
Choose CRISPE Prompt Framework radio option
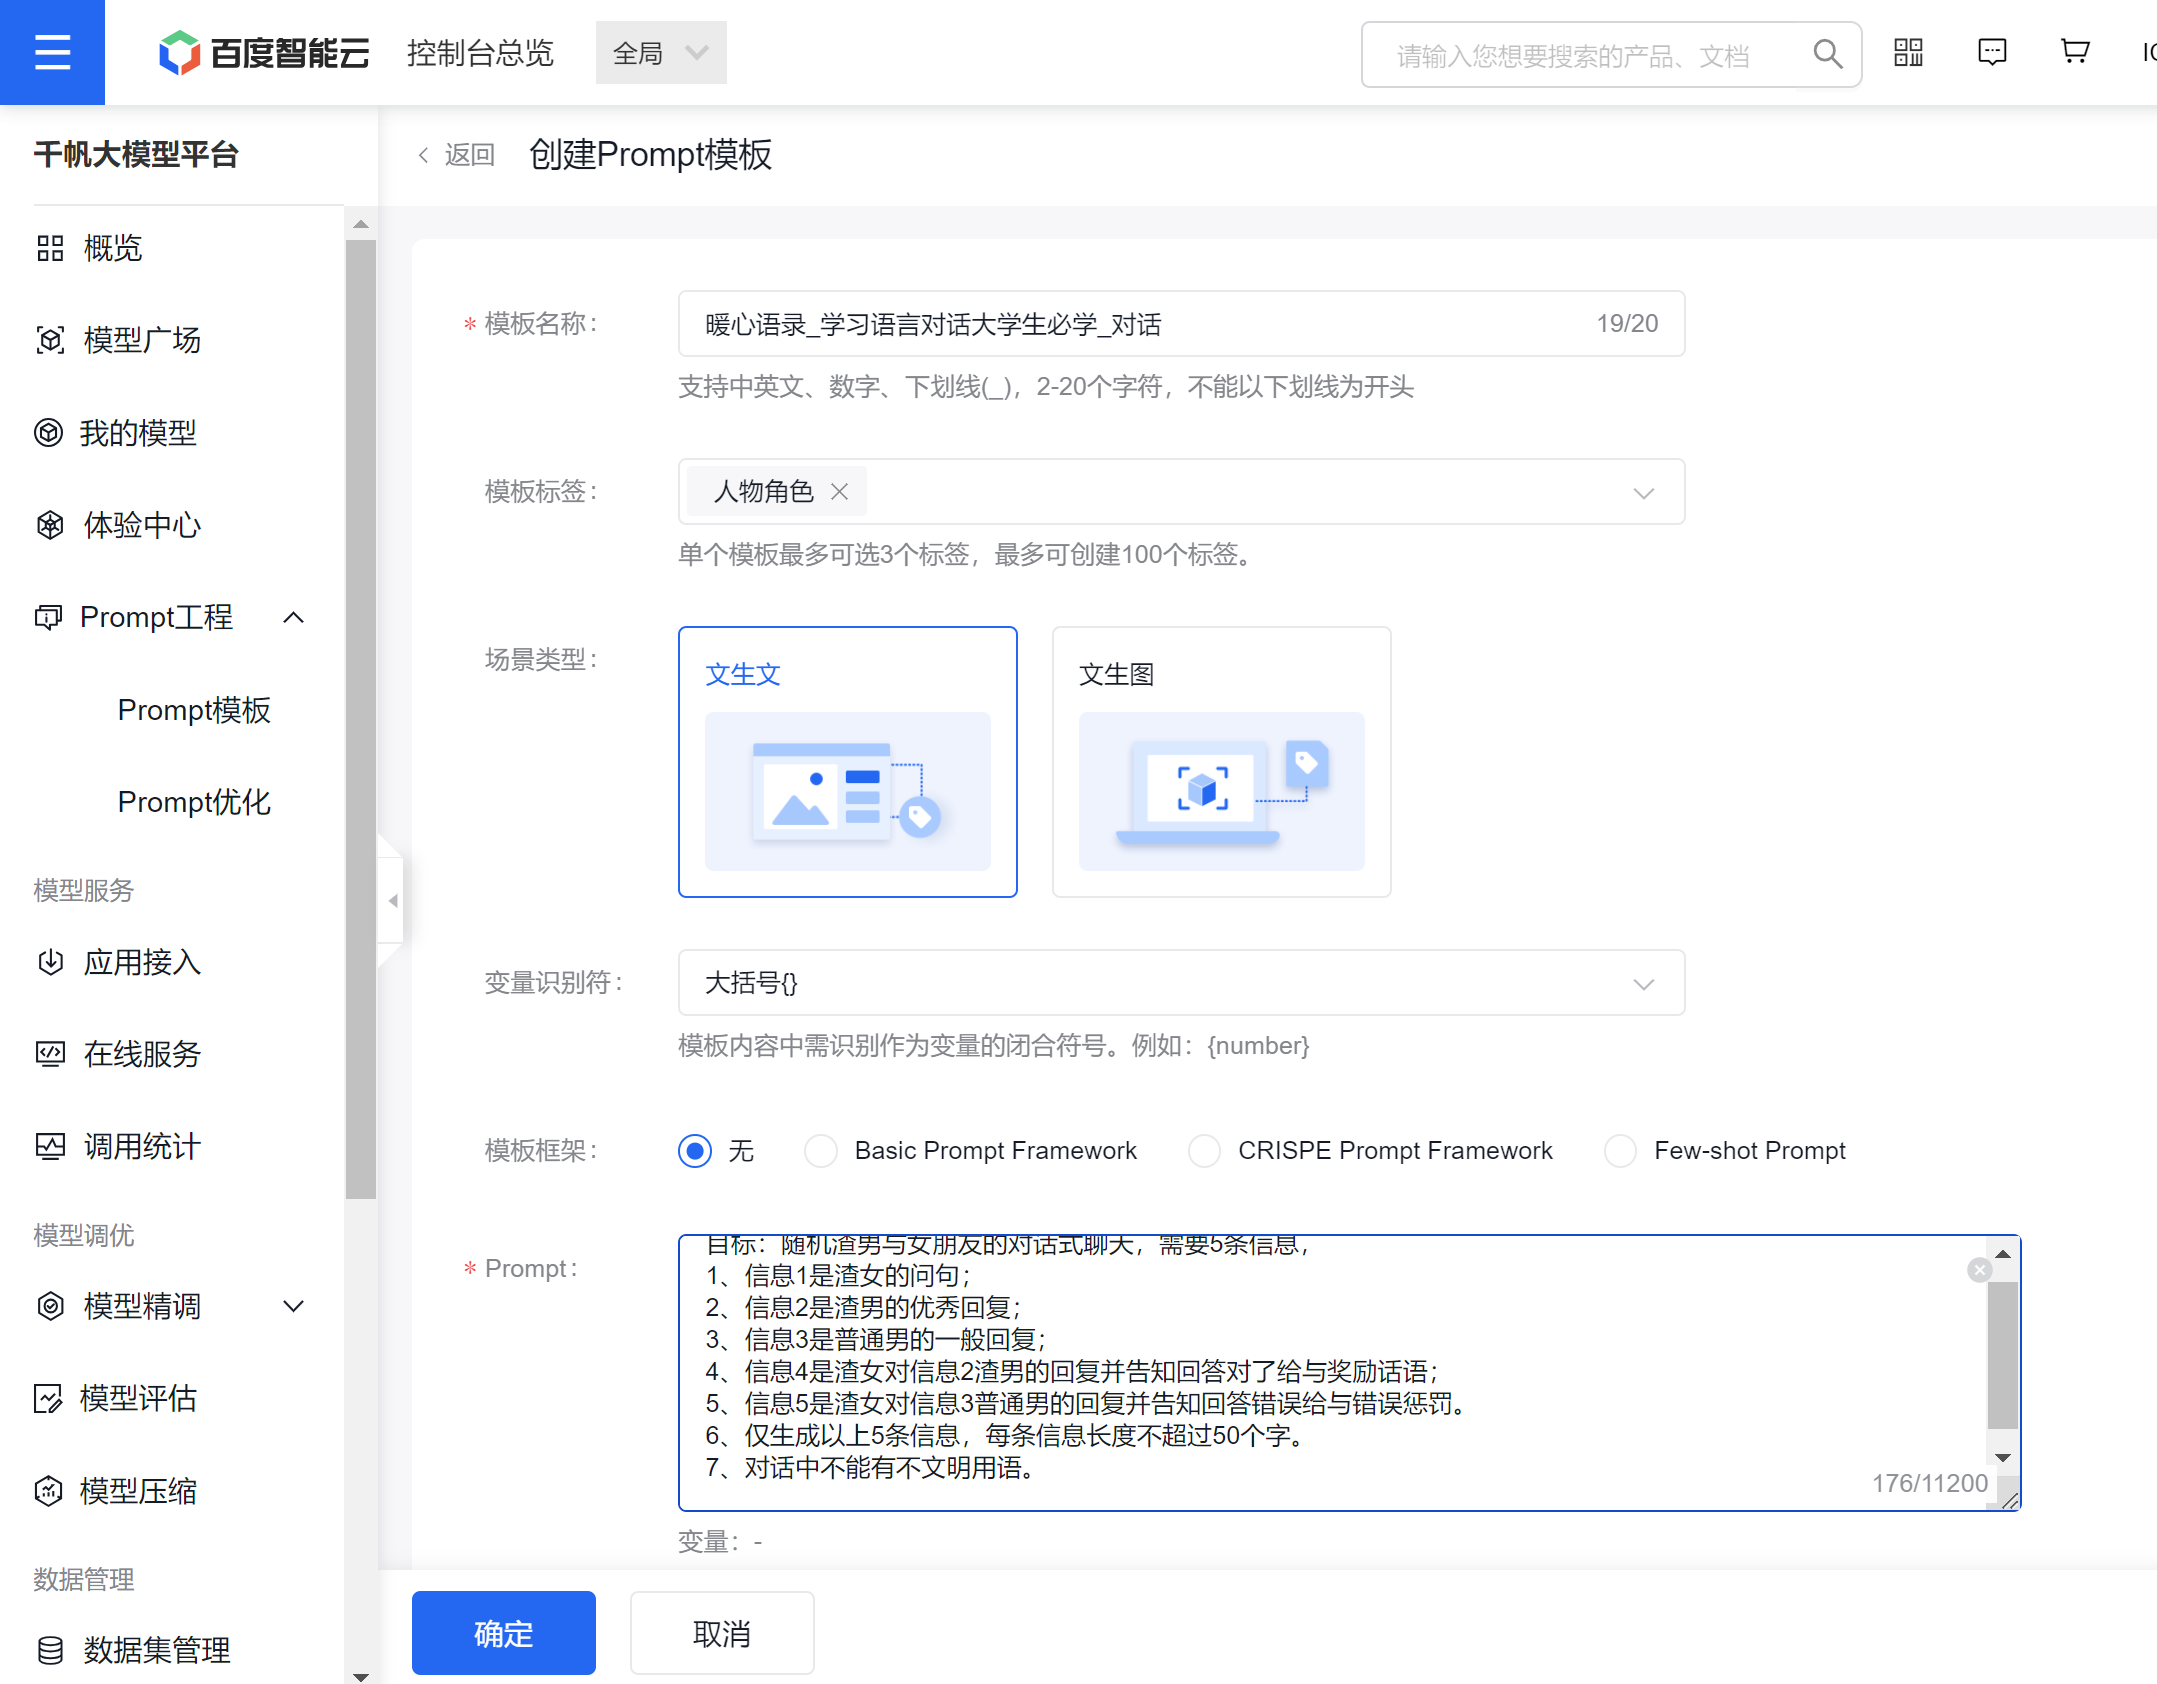point(1204,1151)
